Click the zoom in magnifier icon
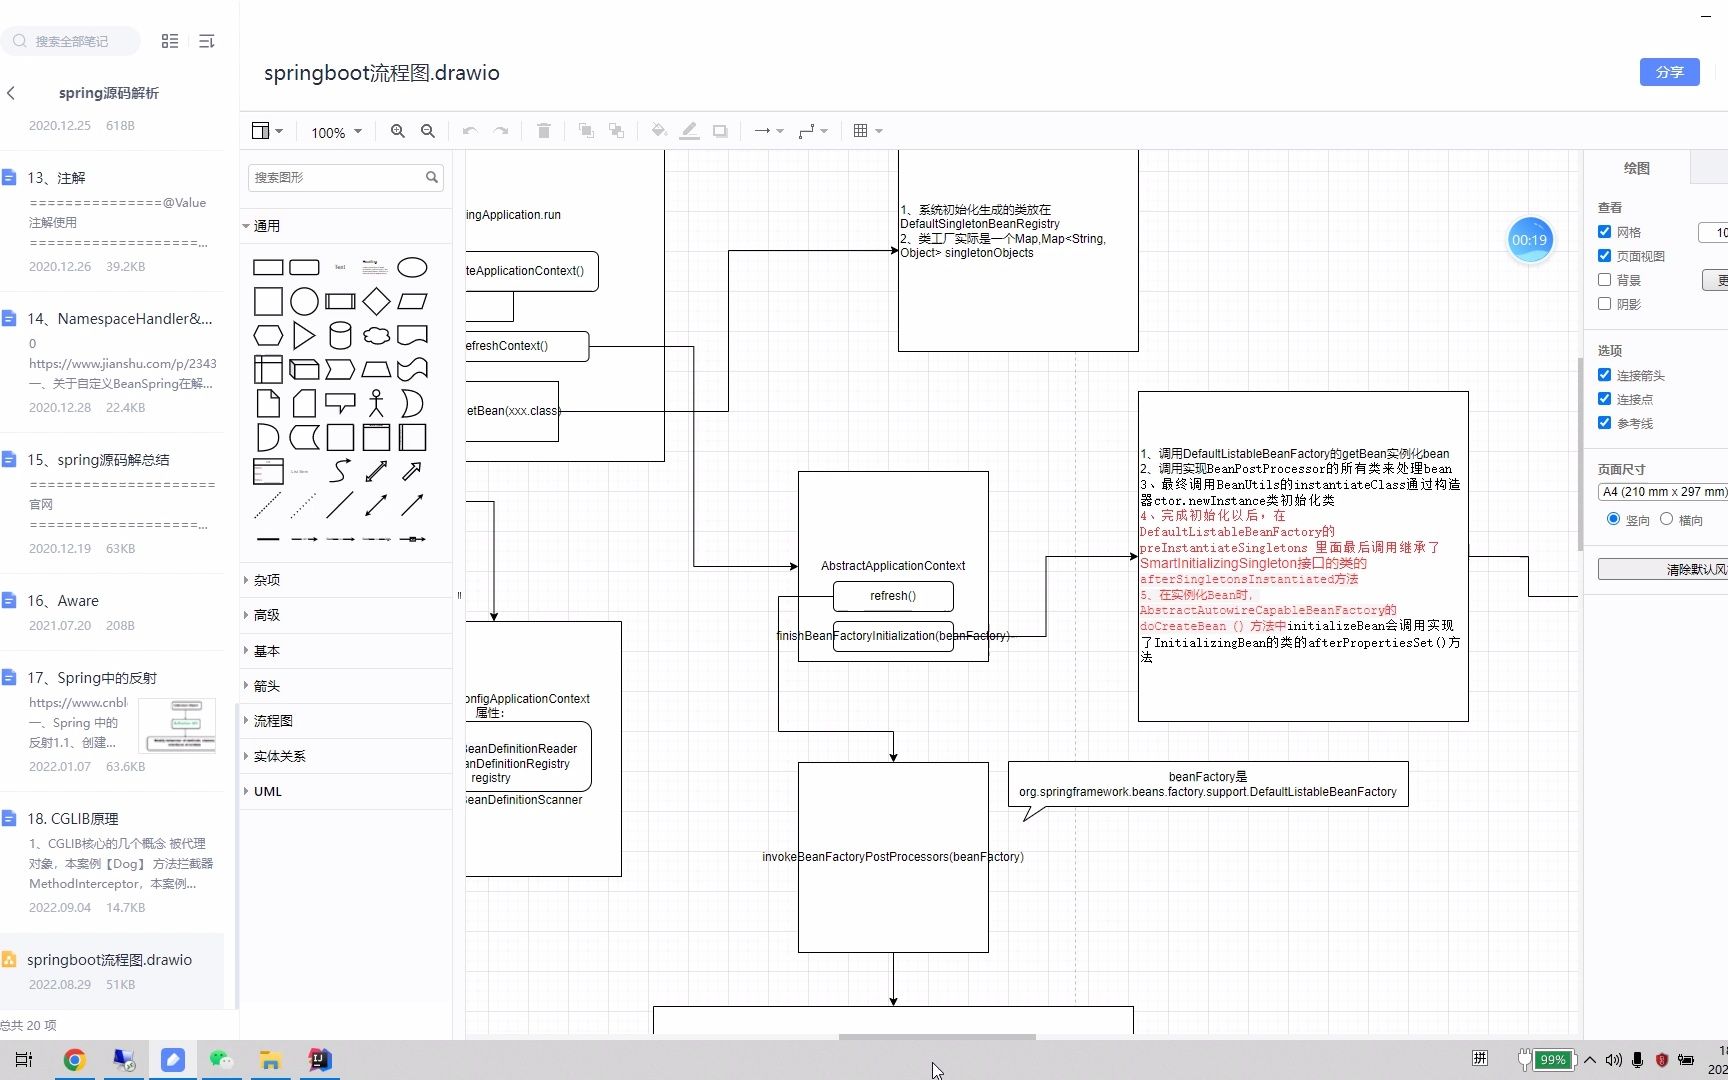1728x1080 pixels. tap(398, 131)
